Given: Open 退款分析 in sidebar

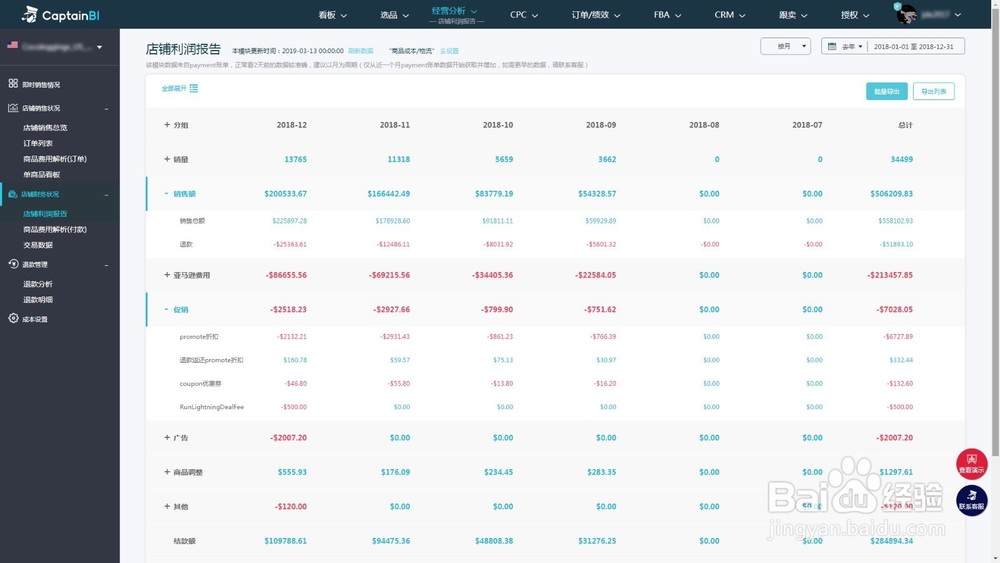Looking at the screenshot, I should 38,284.
